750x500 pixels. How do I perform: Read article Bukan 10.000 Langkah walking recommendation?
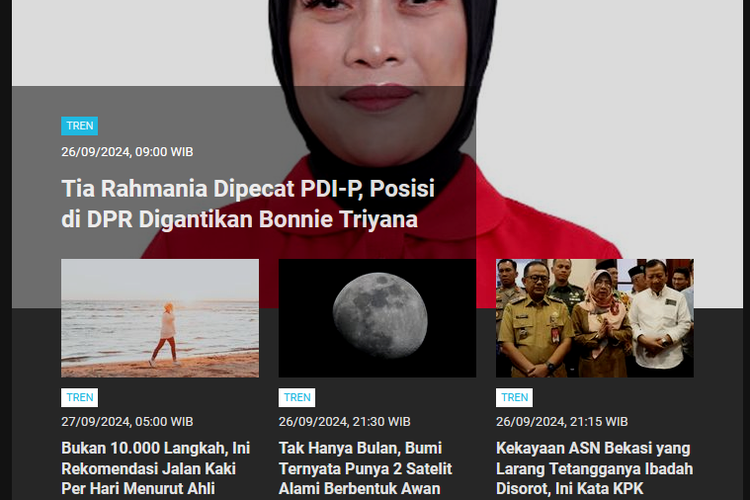[x=156, y=468]
